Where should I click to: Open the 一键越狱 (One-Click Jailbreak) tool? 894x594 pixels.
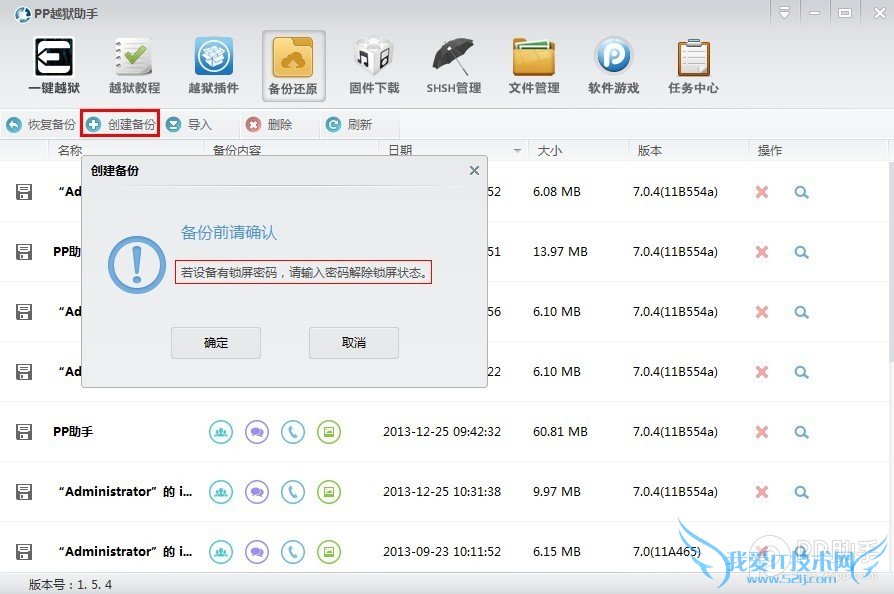[53, 64]
